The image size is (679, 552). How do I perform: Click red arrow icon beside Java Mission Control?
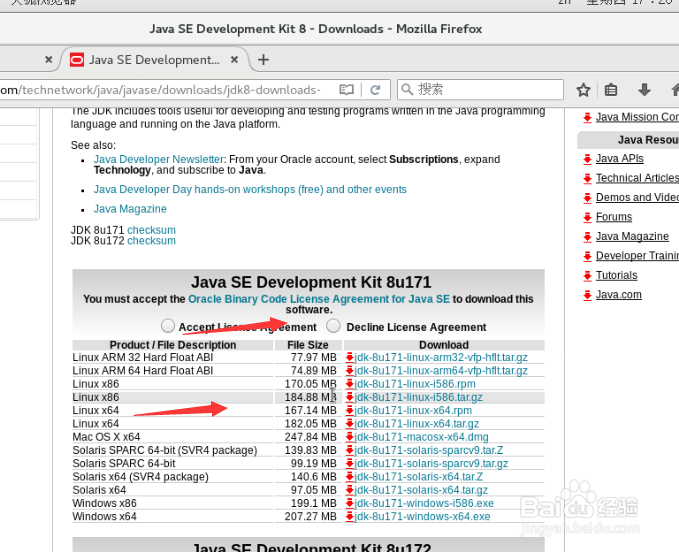coord(587,117)
